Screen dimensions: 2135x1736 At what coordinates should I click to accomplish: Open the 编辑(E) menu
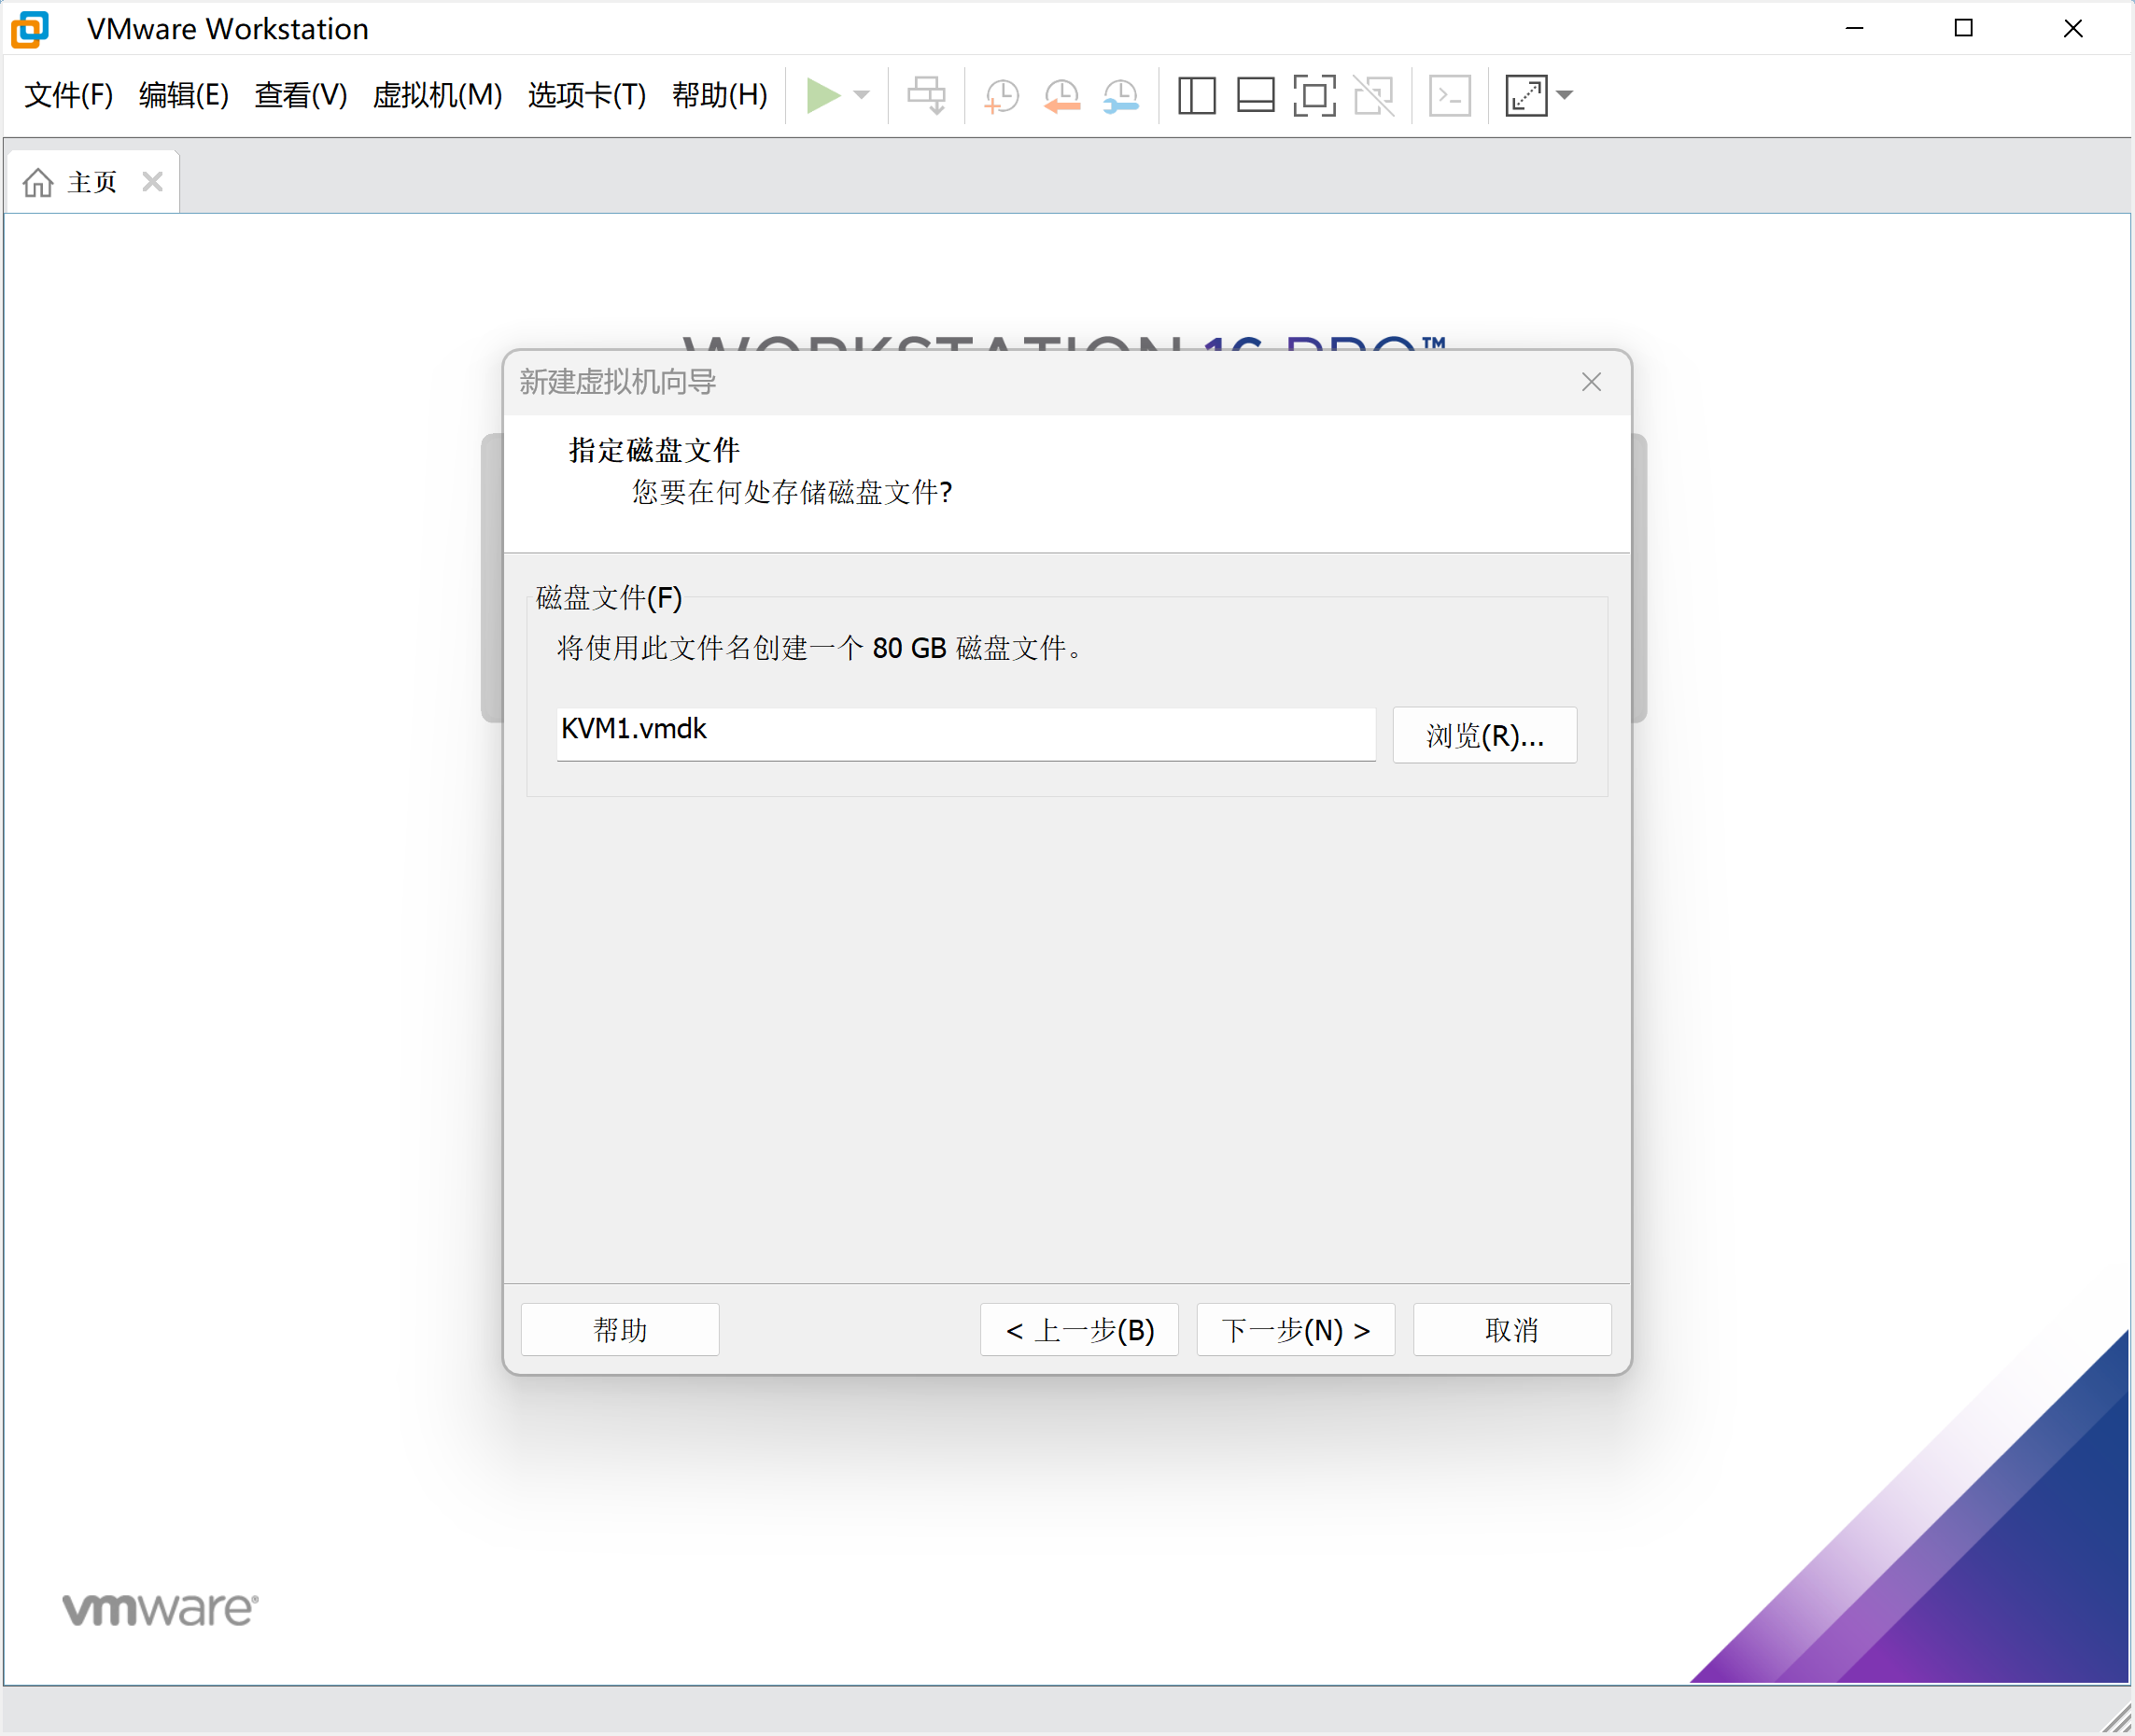pos(184,96)
